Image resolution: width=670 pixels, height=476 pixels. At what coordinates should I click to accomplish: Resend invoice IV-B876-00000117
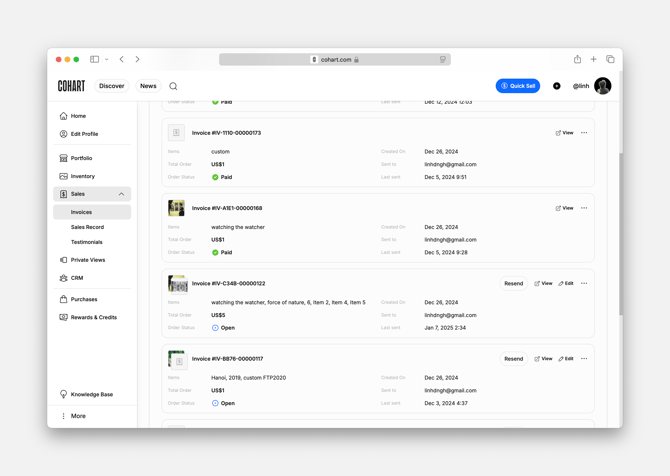pos(514,359)
